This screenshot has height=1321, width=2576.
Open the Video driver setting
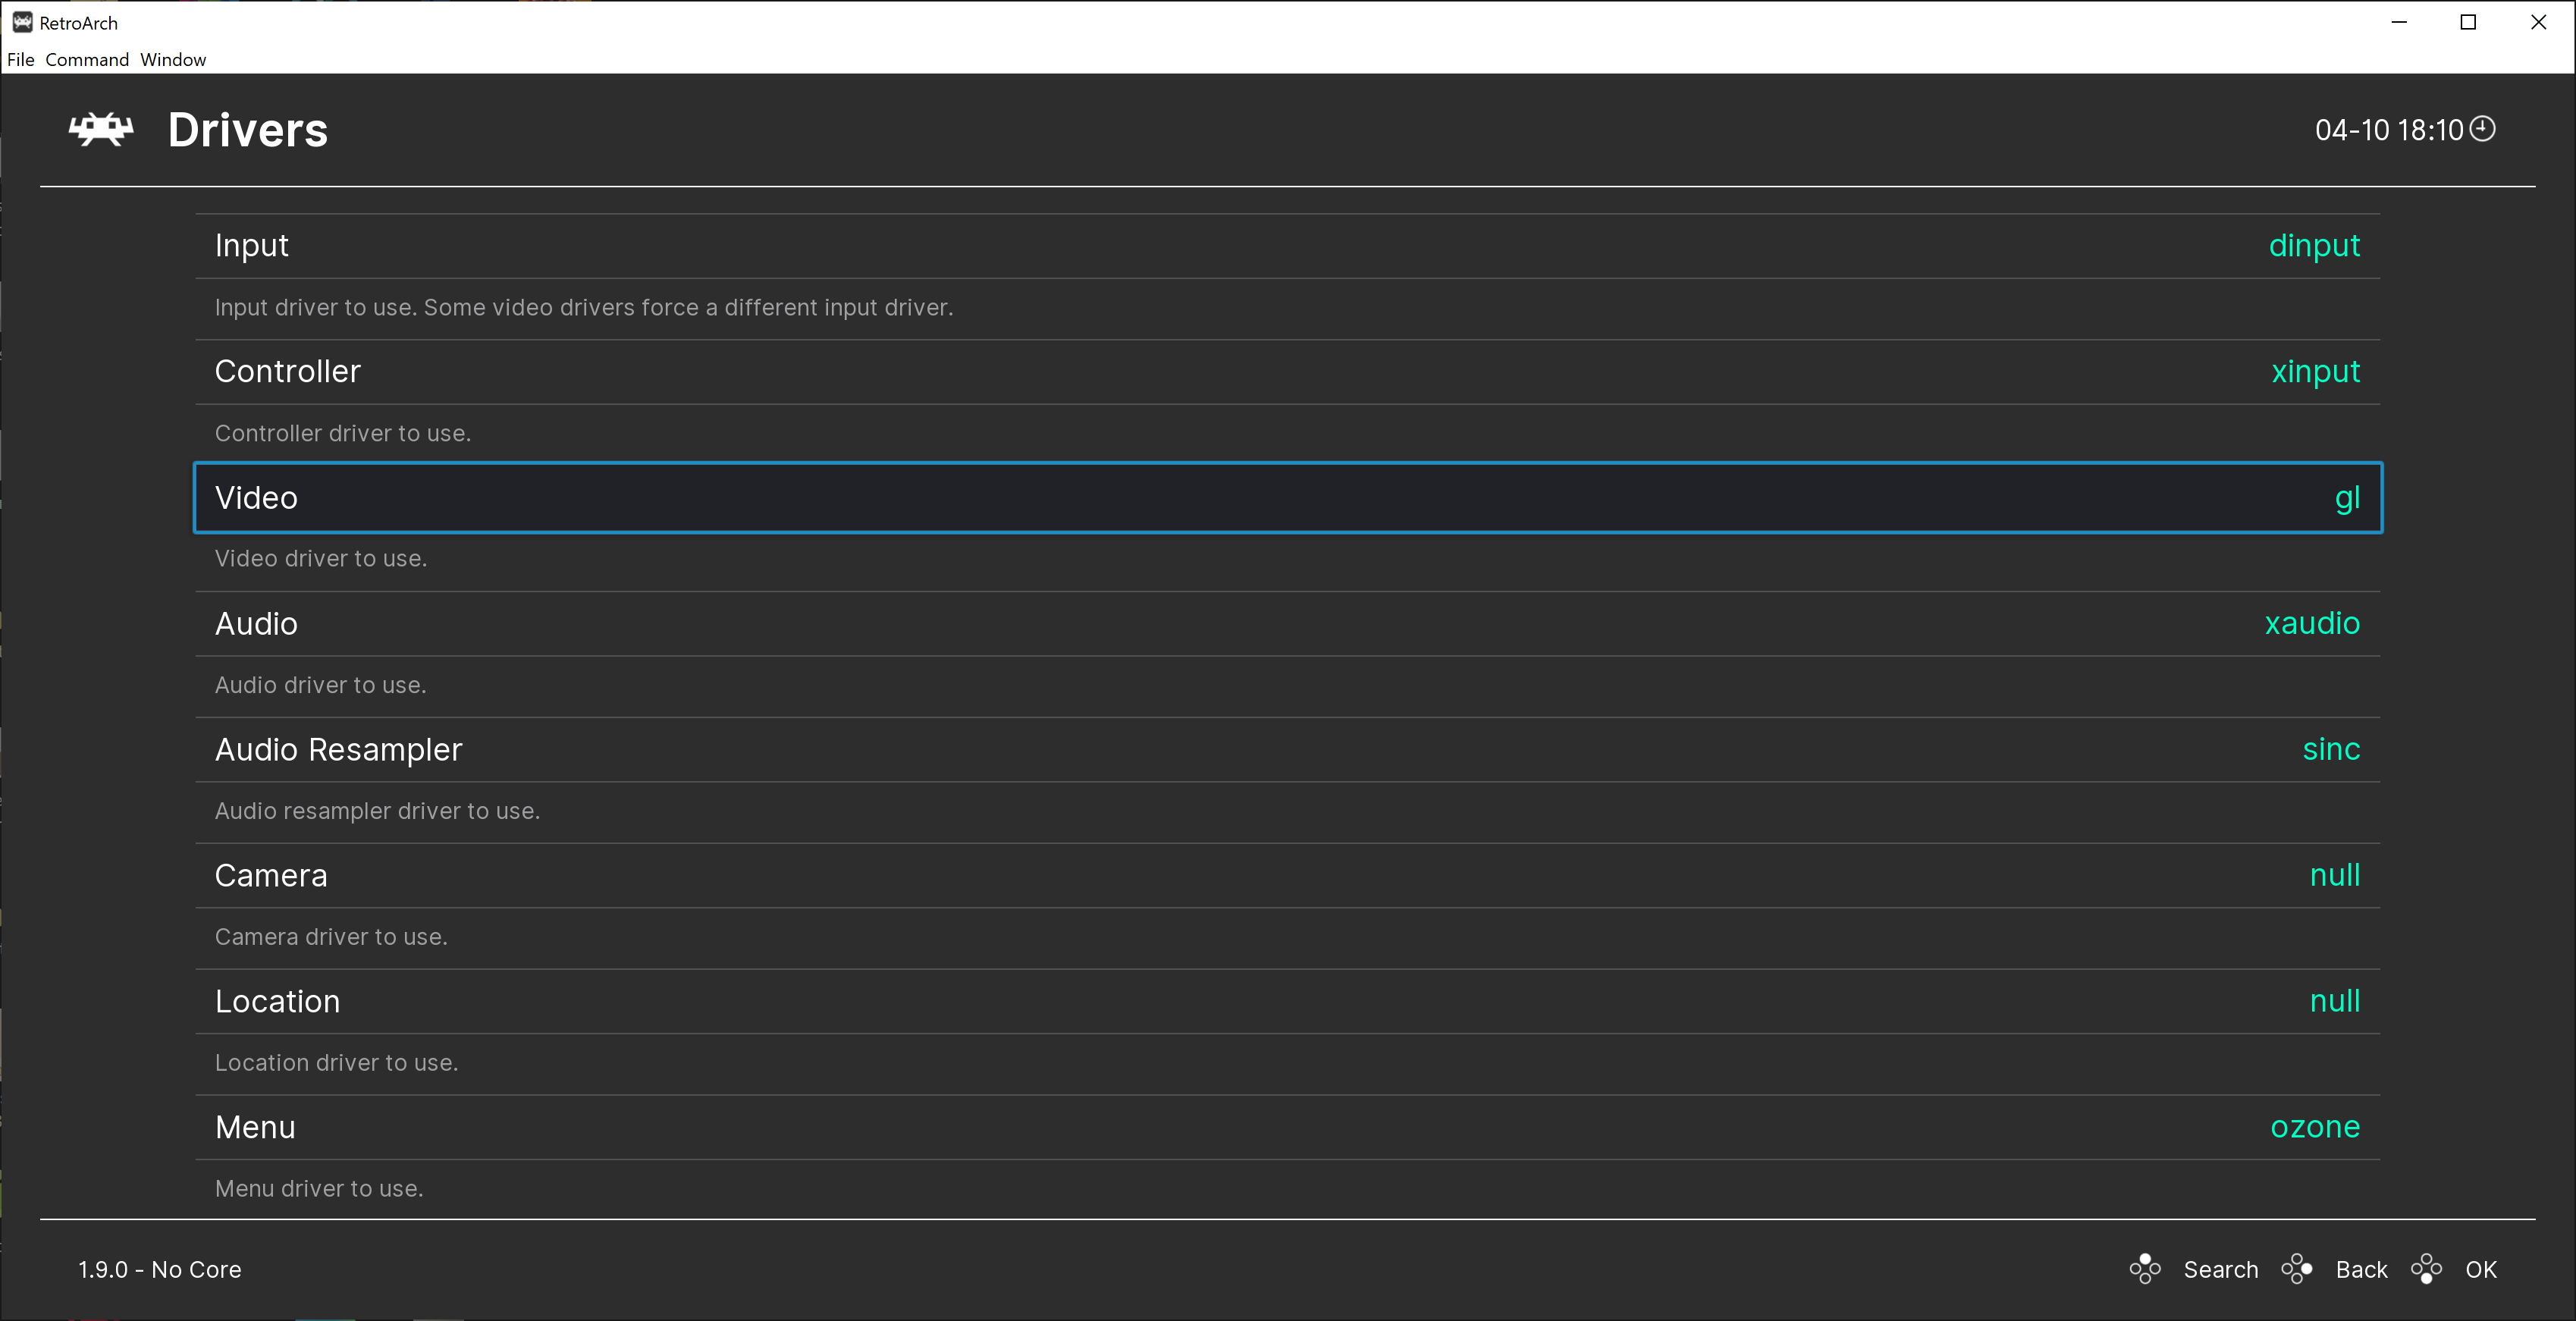(1287, 498)
